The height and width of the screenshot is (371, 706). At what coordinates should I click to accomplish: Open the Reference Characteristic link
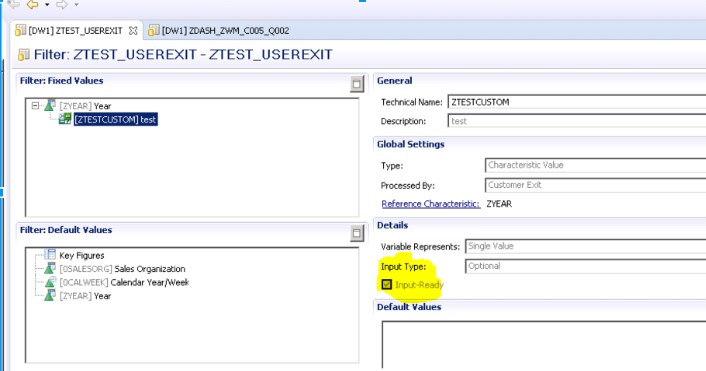pyautogui.click(x=430, y=204)
